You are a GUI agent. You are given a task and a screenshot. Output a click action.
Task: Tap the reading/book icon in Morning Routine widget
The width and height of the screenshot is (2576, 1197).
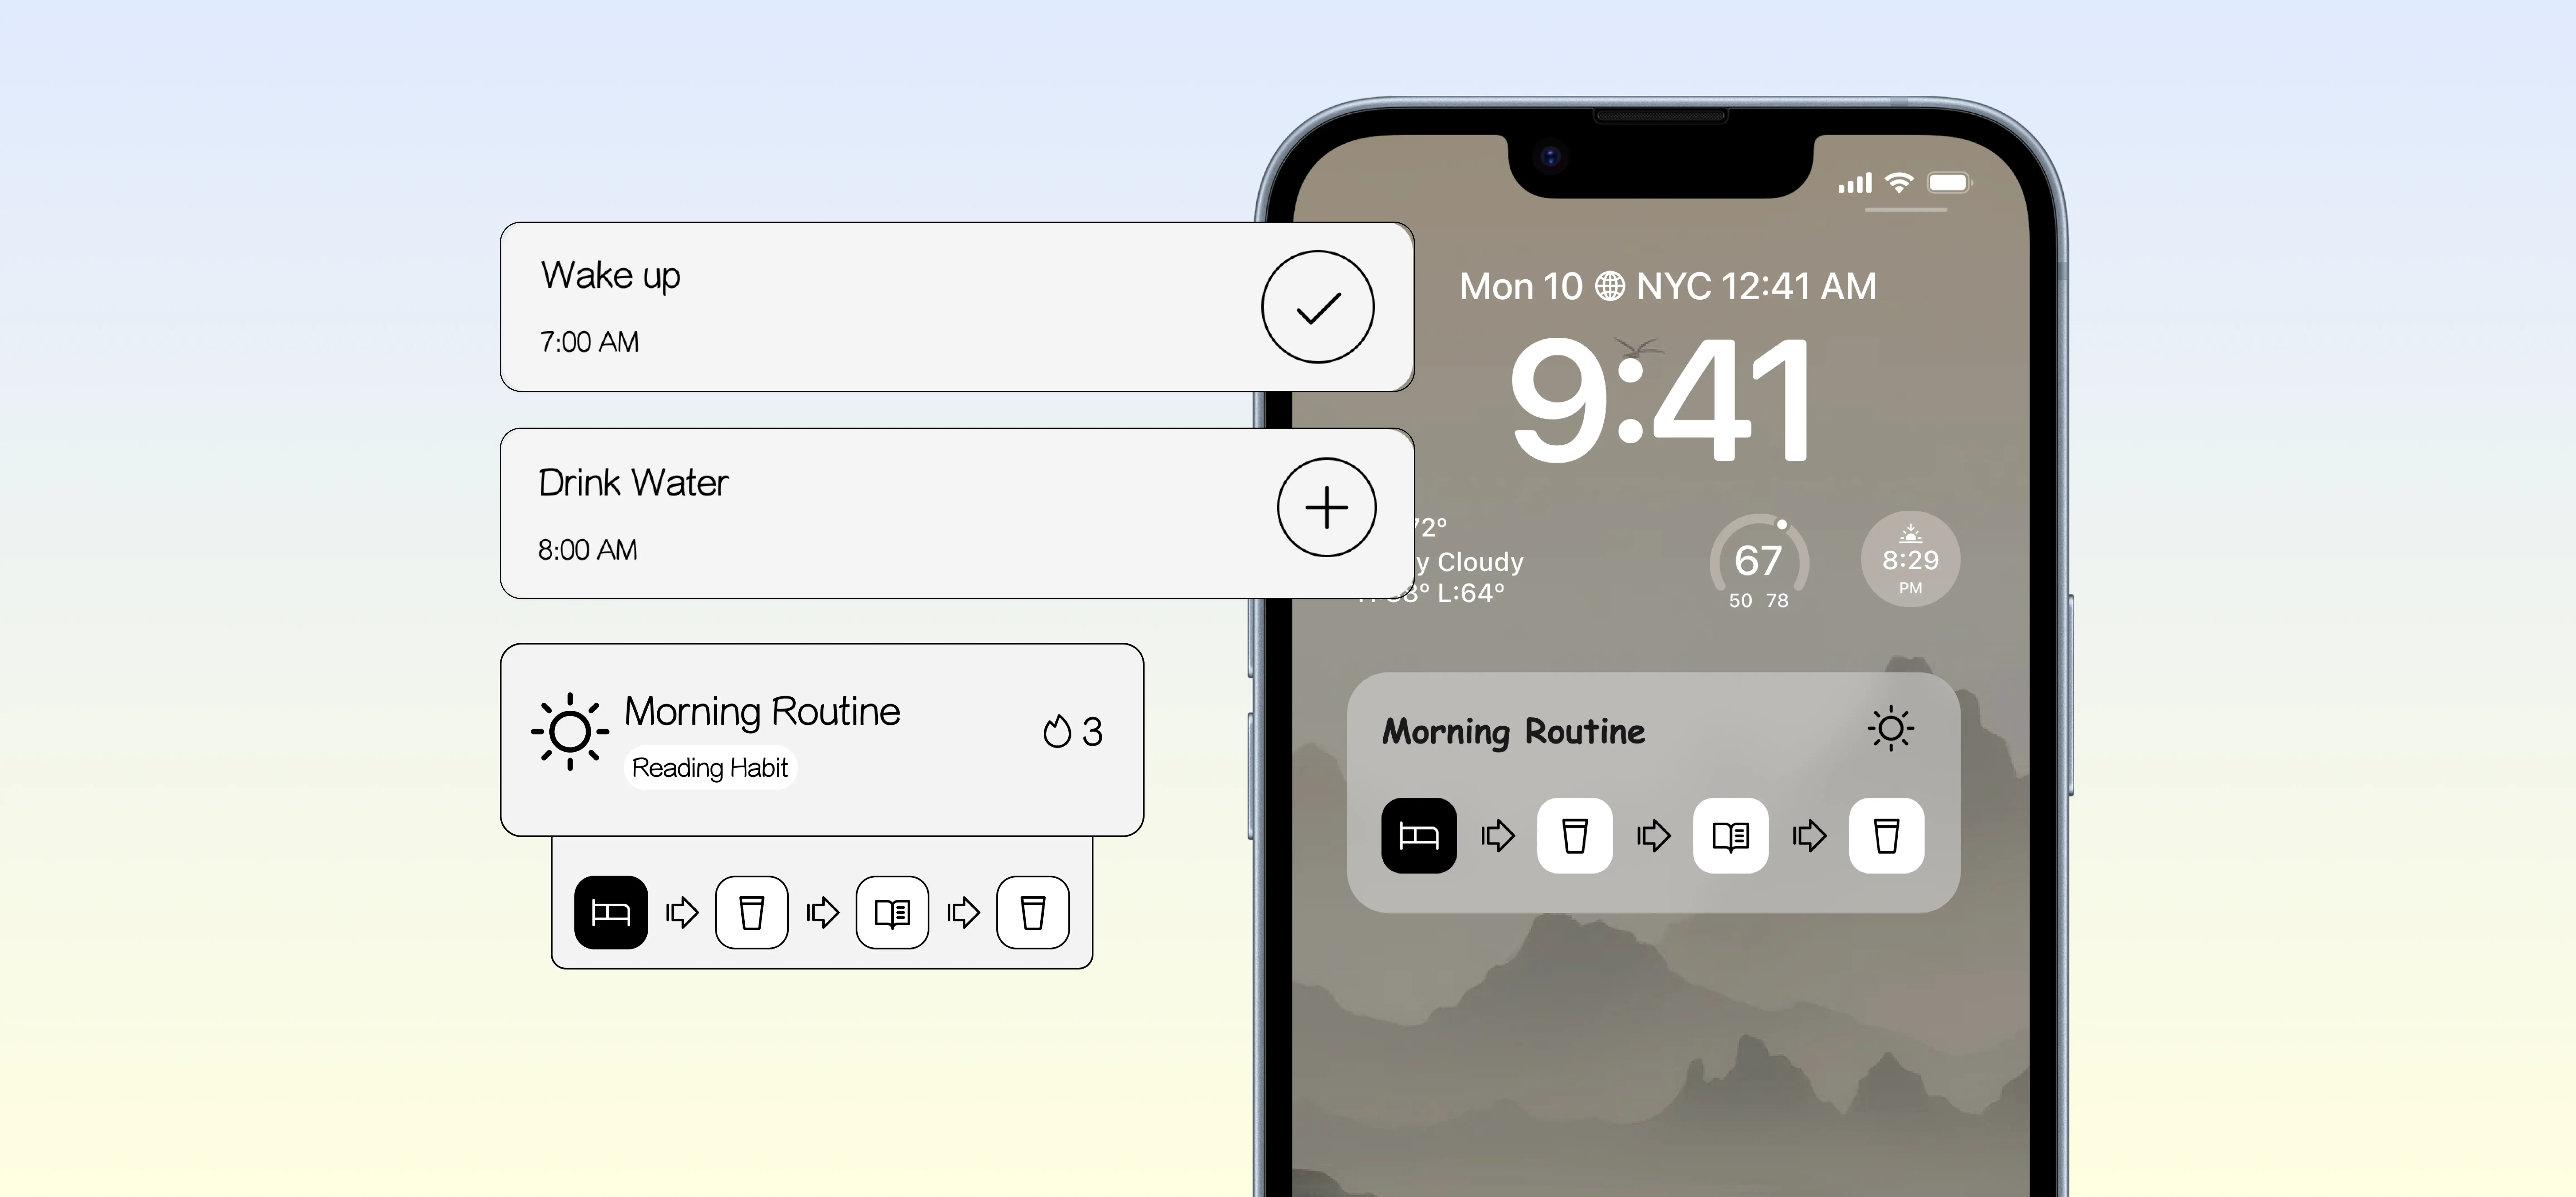click(x=1732, y=835)
